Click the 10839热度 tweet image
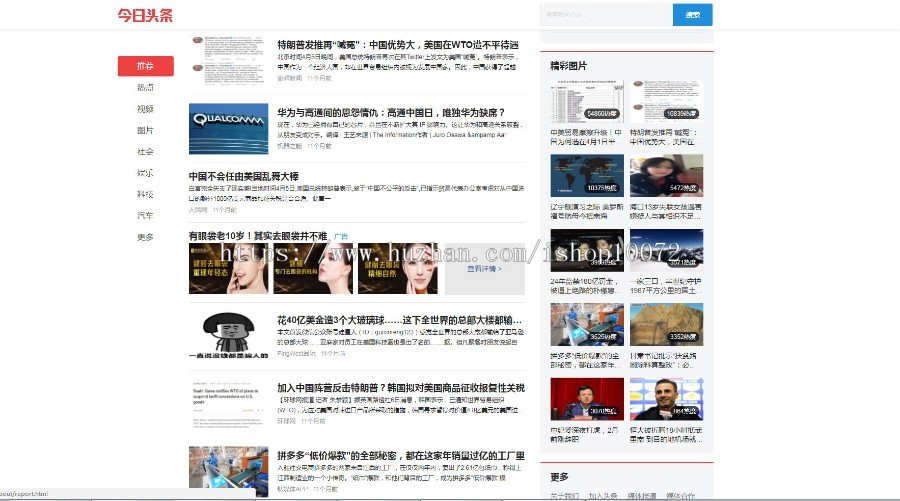 pos(666,101)
